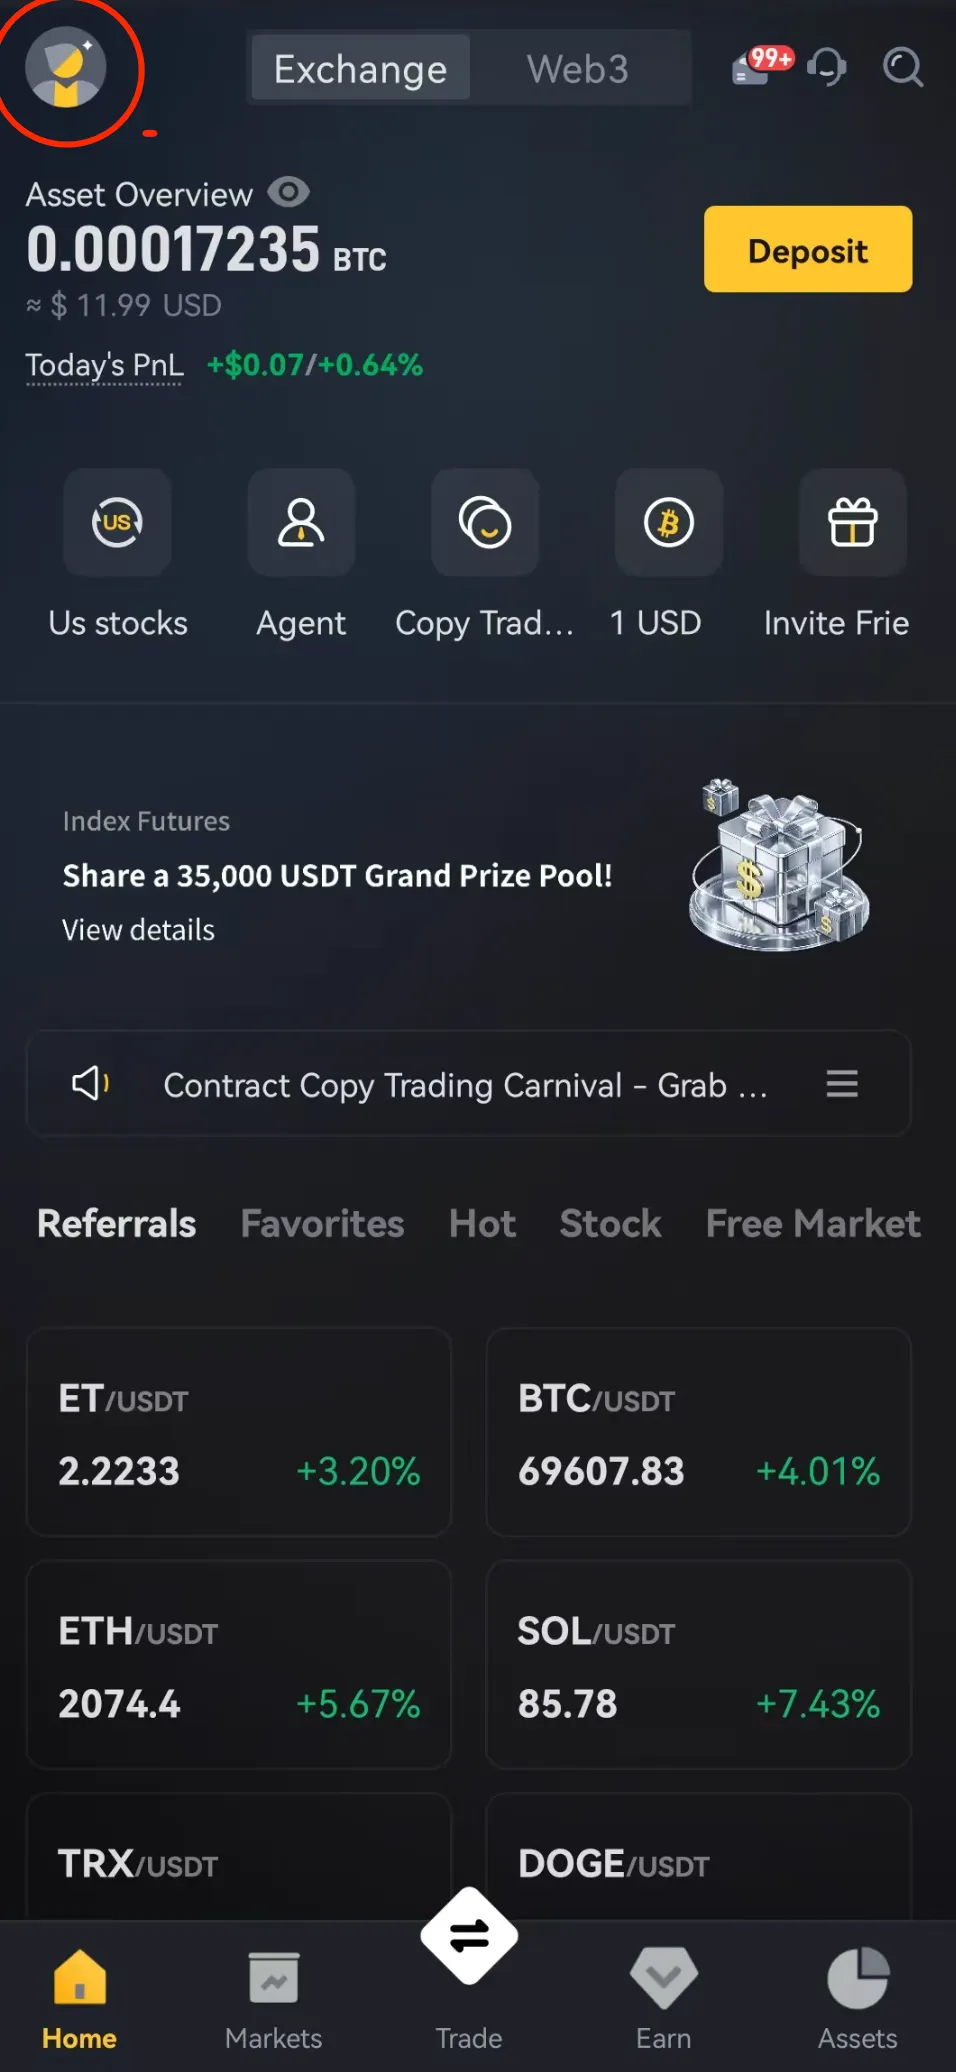Open the Us stocks shortcut icon
This screenshot has width=956, height=2072.
[117, 522]
